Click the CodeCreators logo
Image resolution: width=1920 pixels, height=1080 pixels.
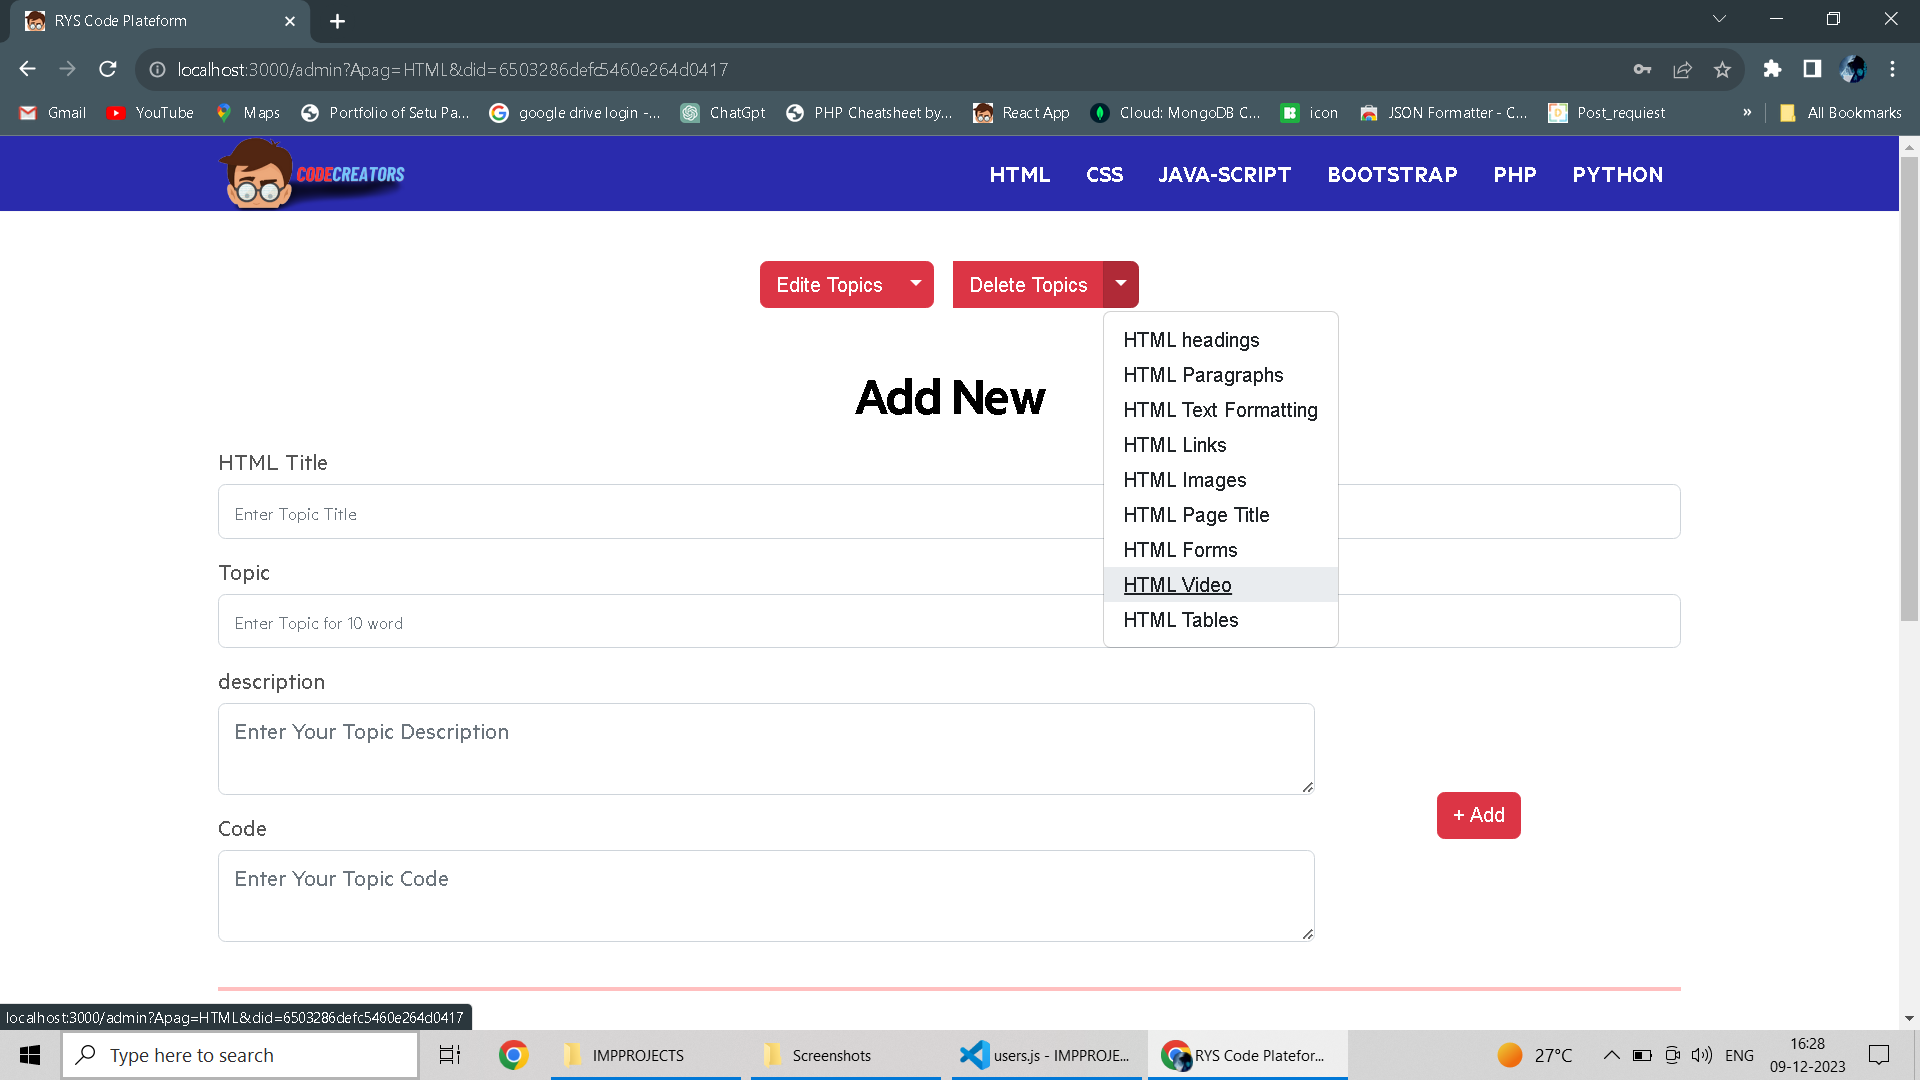tap(312, 174)
